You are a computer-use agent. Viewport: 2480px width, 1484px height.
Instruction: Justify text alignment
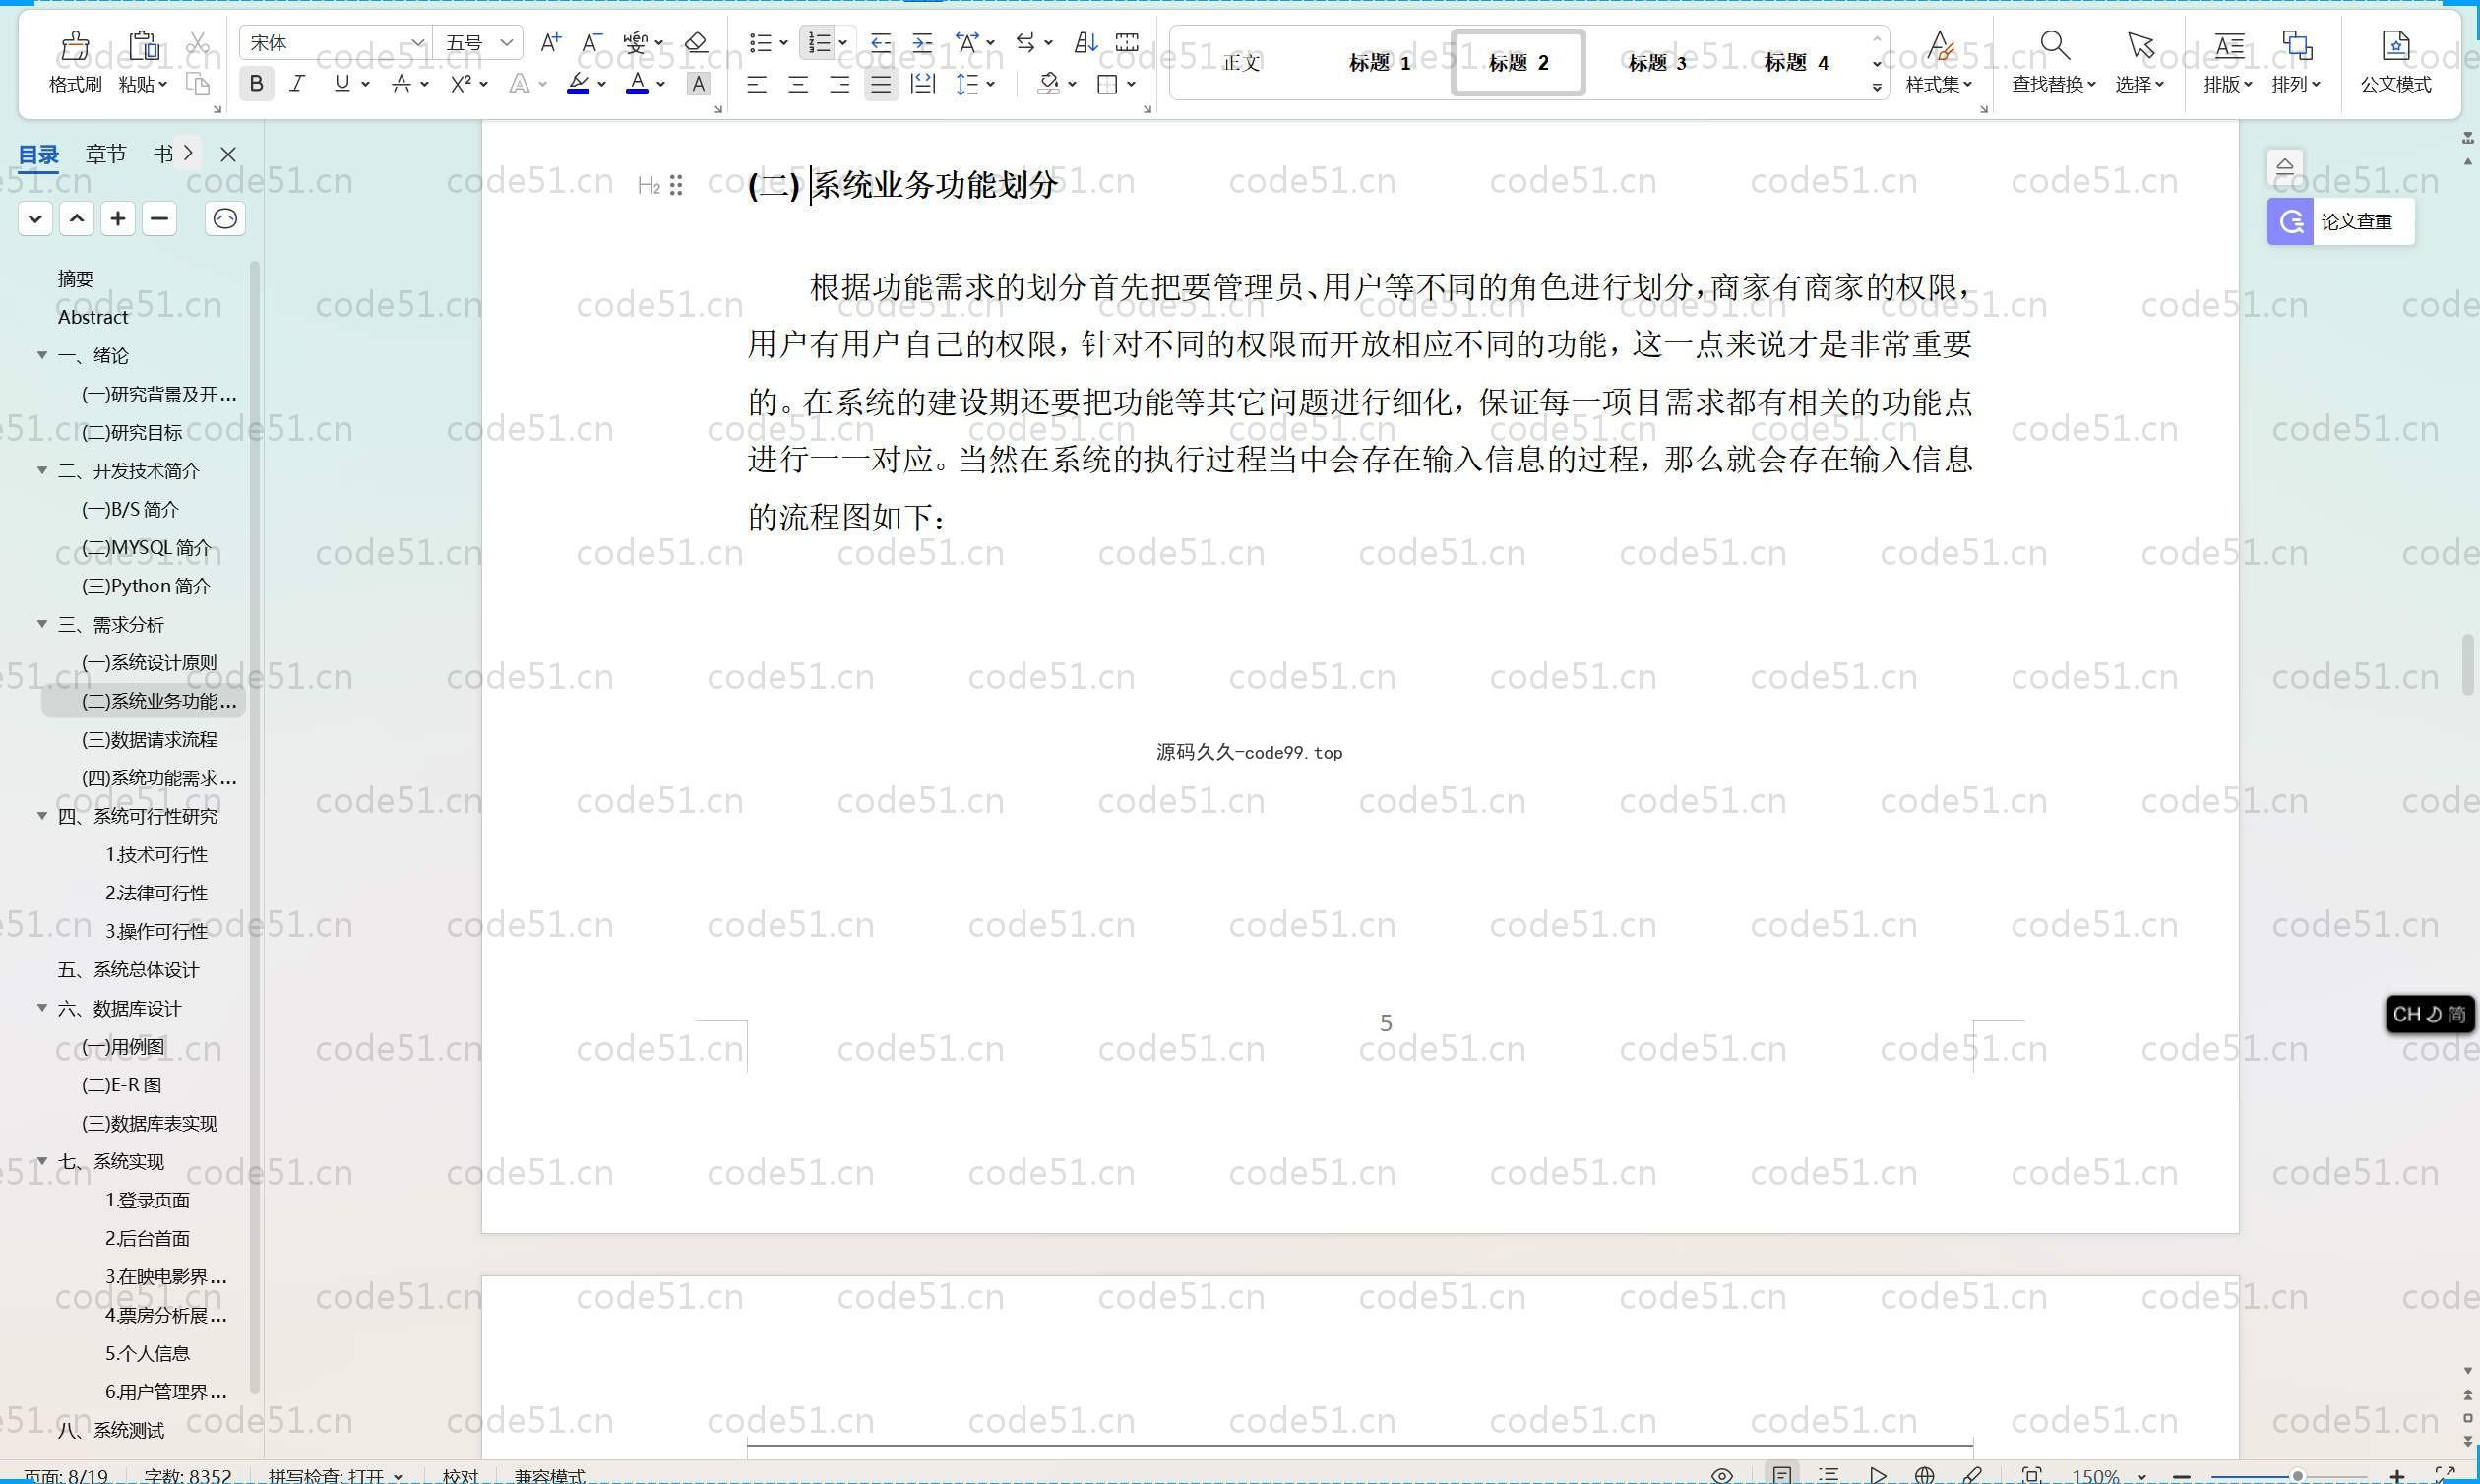click(880, 85)
